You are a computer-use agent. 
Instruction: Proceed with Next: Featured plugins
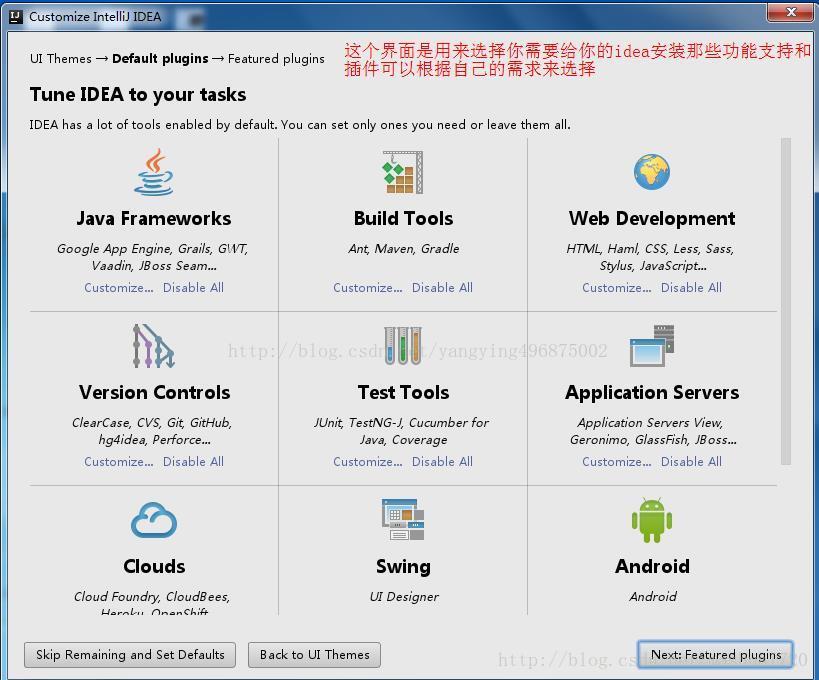click(x=716, y=655)
